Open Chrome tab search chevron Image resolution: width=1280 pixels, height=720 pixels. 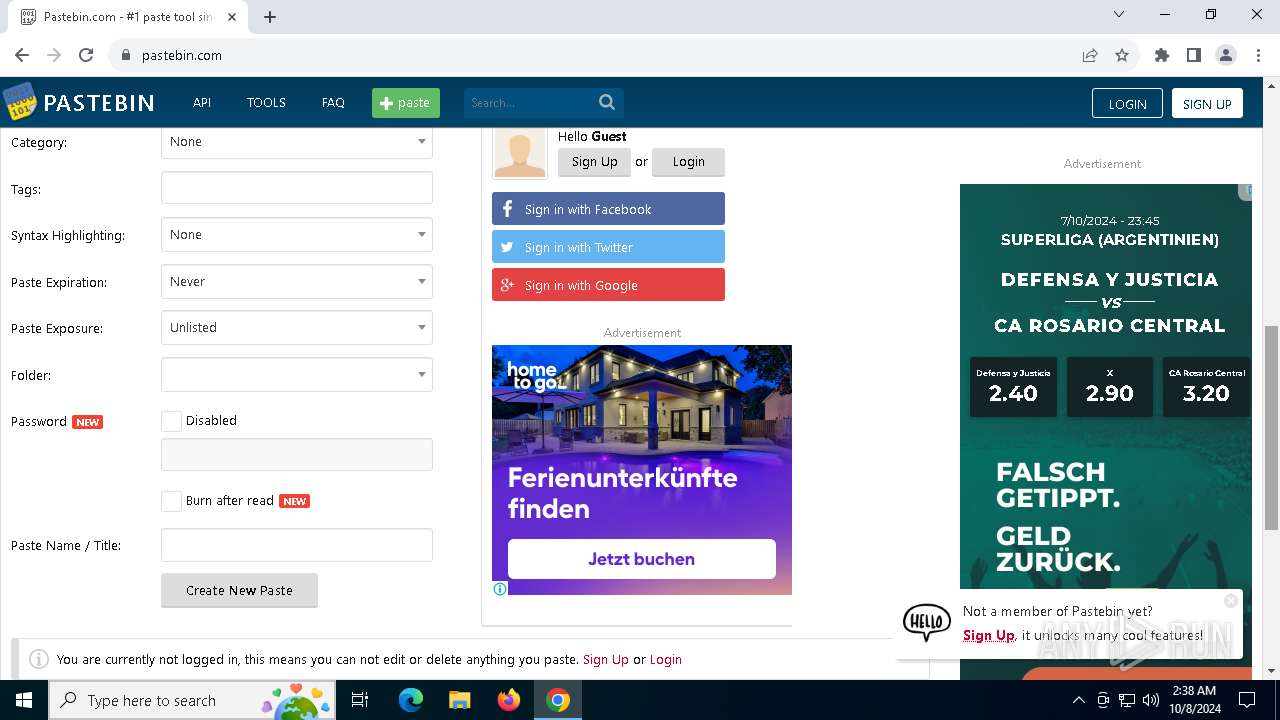click(x=1119, y=15)
